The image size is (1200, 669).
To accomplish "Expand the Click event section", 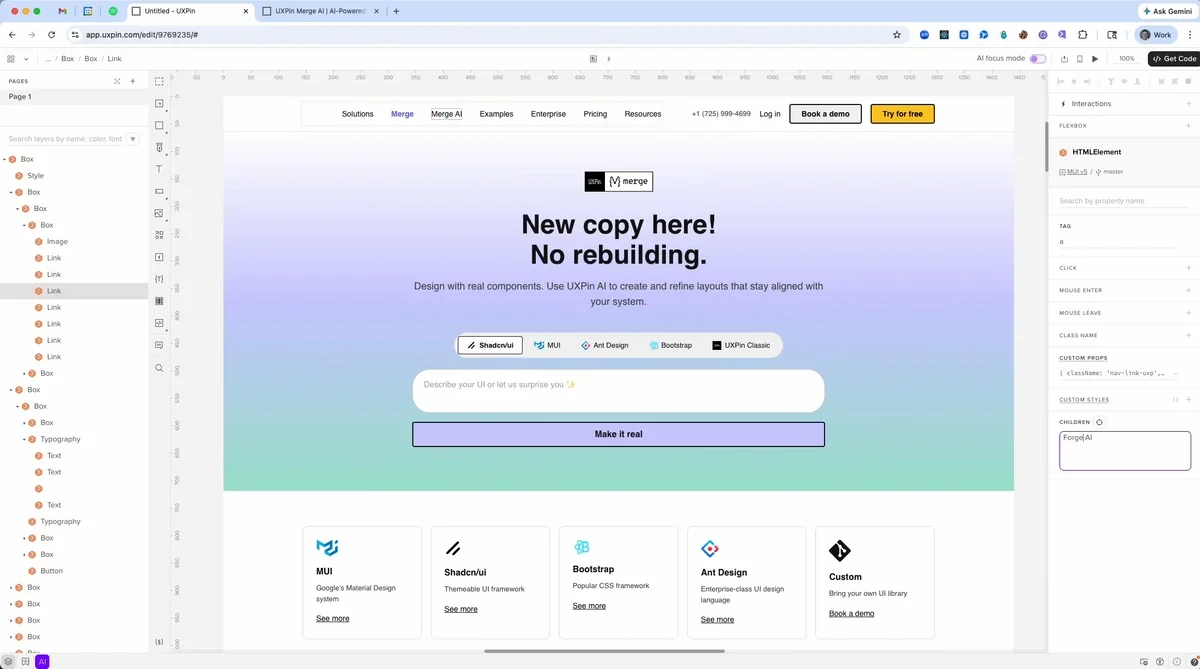I will click(1188, 268).
